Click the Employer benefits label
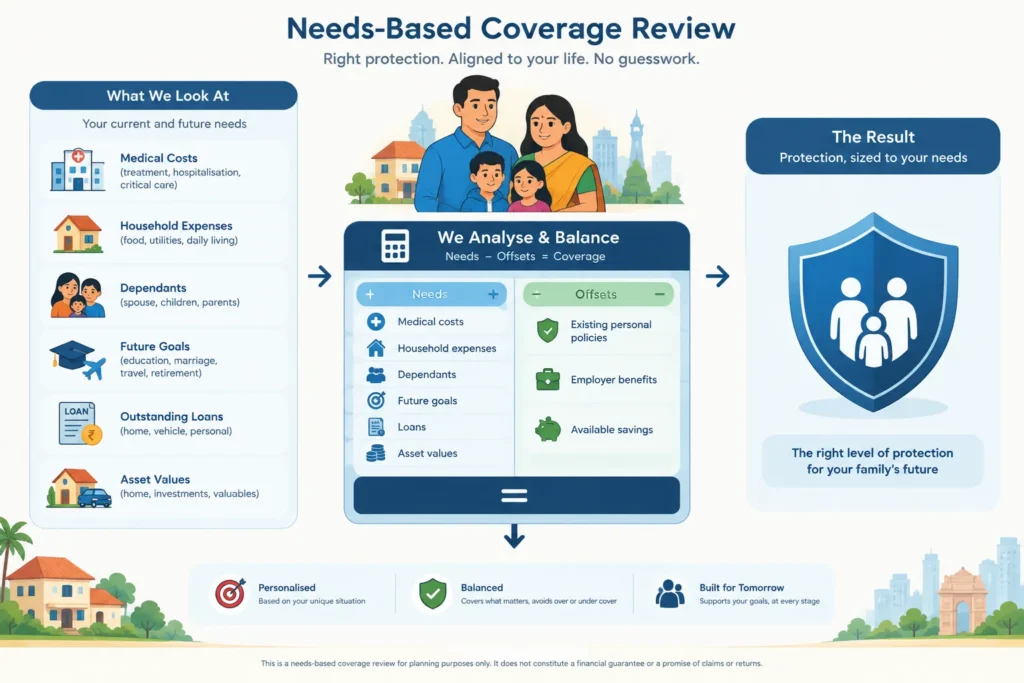1024x683 pixels. tap(614, 380)
